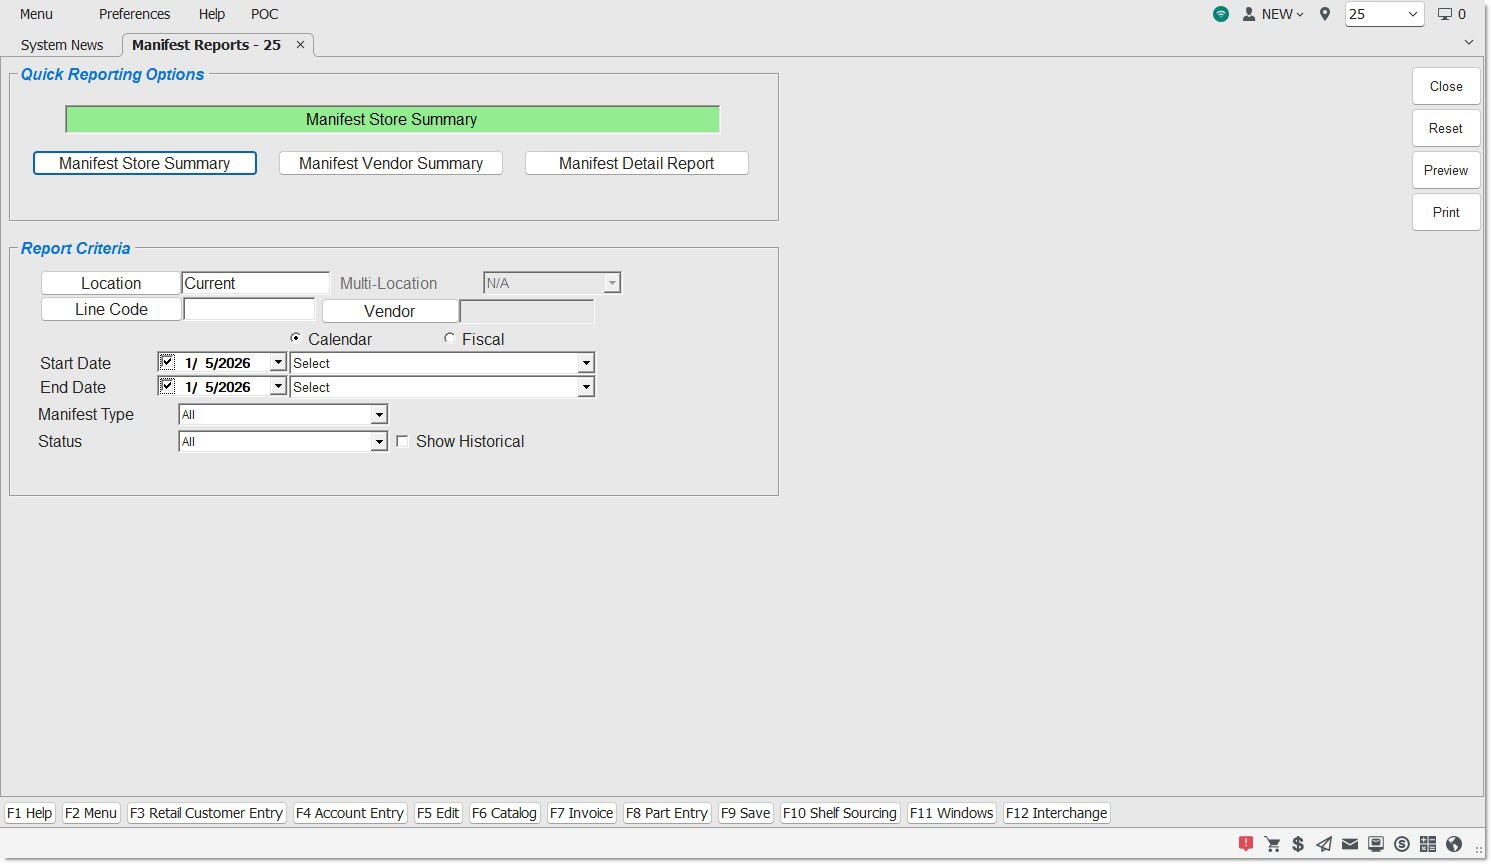Open the envelope mail icon
The image size is (1491, 864).
point(1350,844)
